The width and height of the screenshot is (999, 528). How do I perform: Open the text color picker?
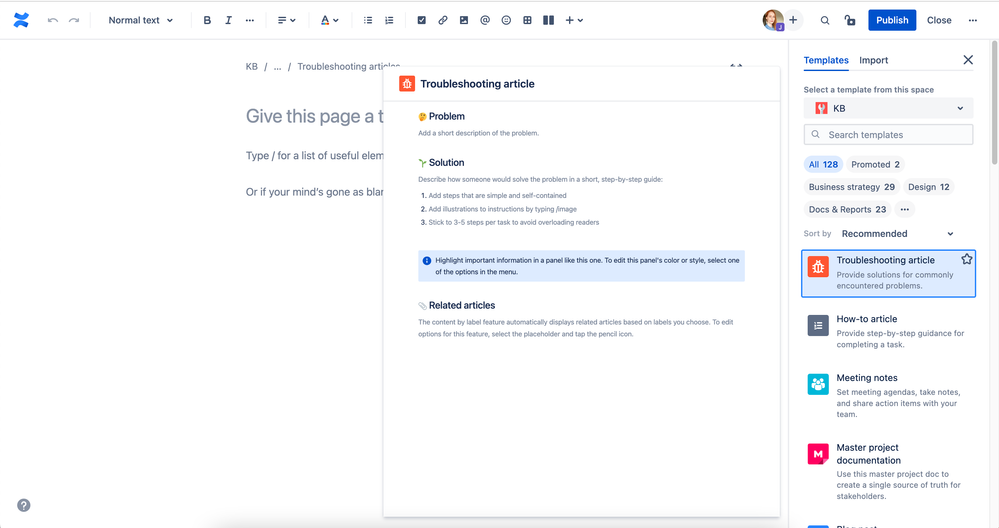(329, 20)
